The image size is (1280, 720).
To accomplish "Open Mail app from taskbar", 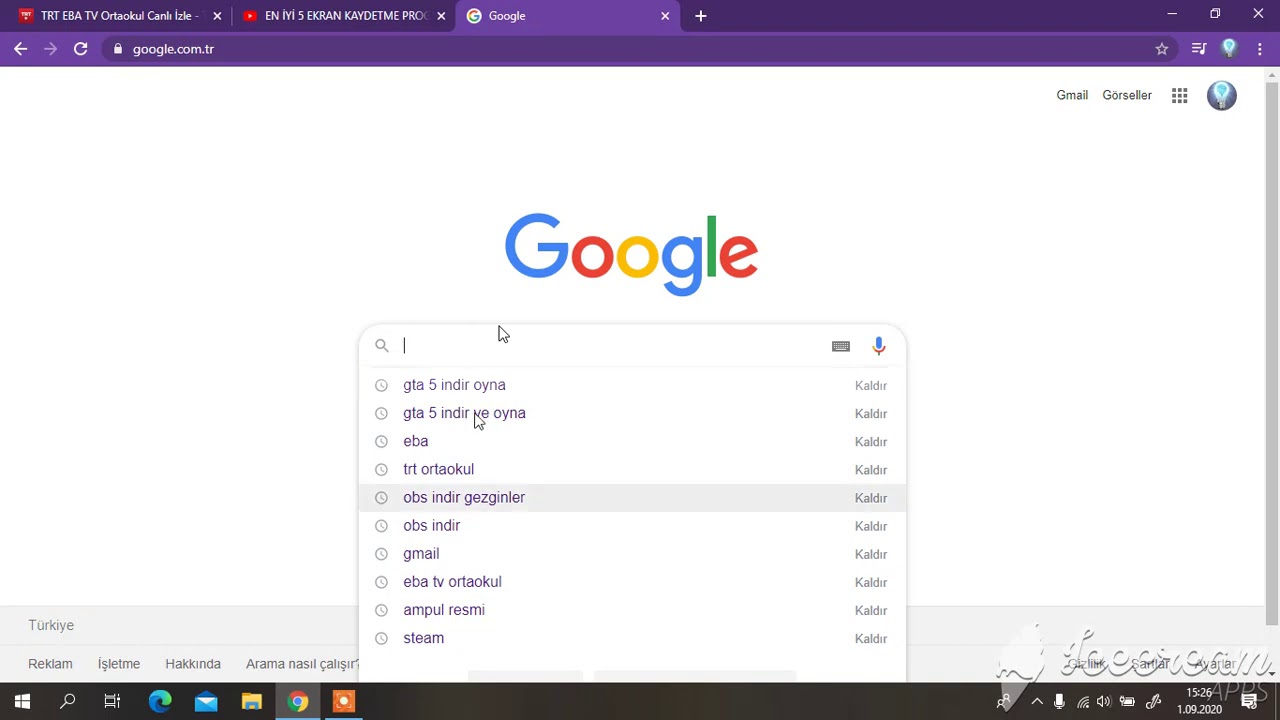I will pyautogui.click(x=206, y=702).
